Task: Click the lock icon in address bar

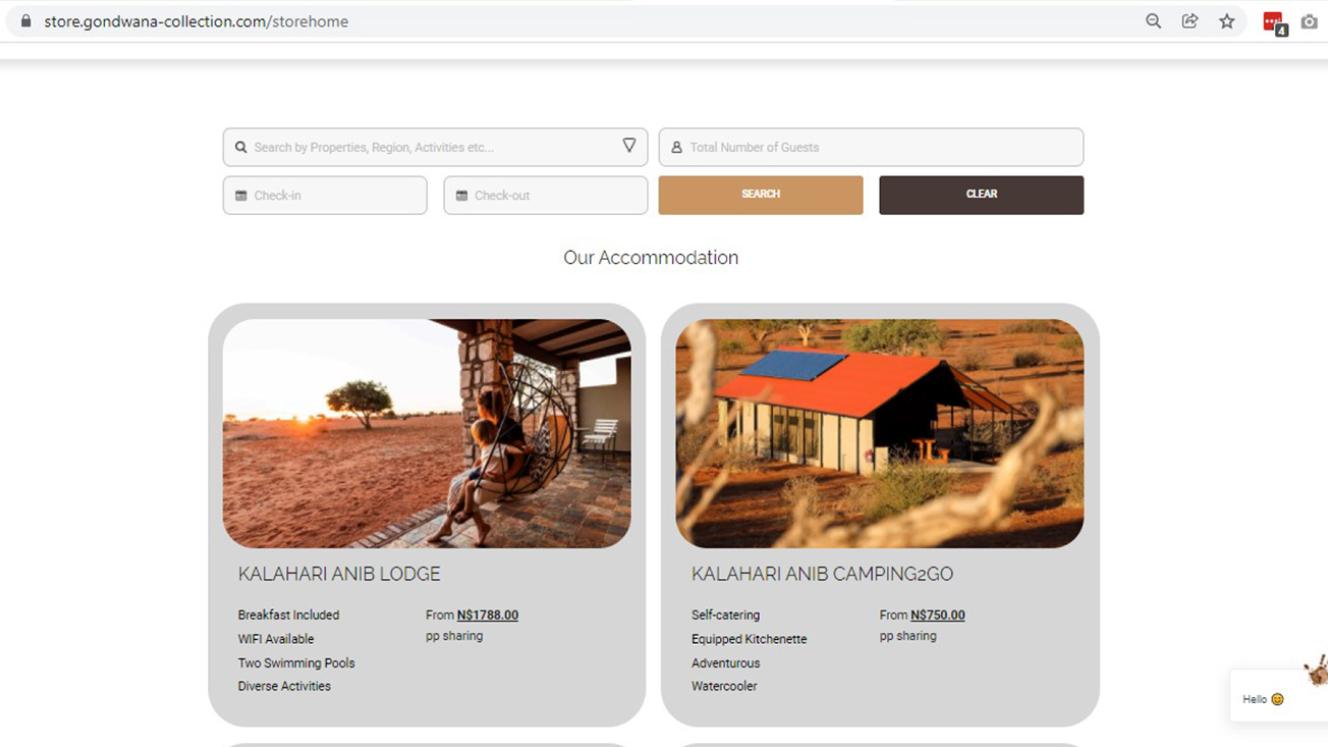Action: 26,21
